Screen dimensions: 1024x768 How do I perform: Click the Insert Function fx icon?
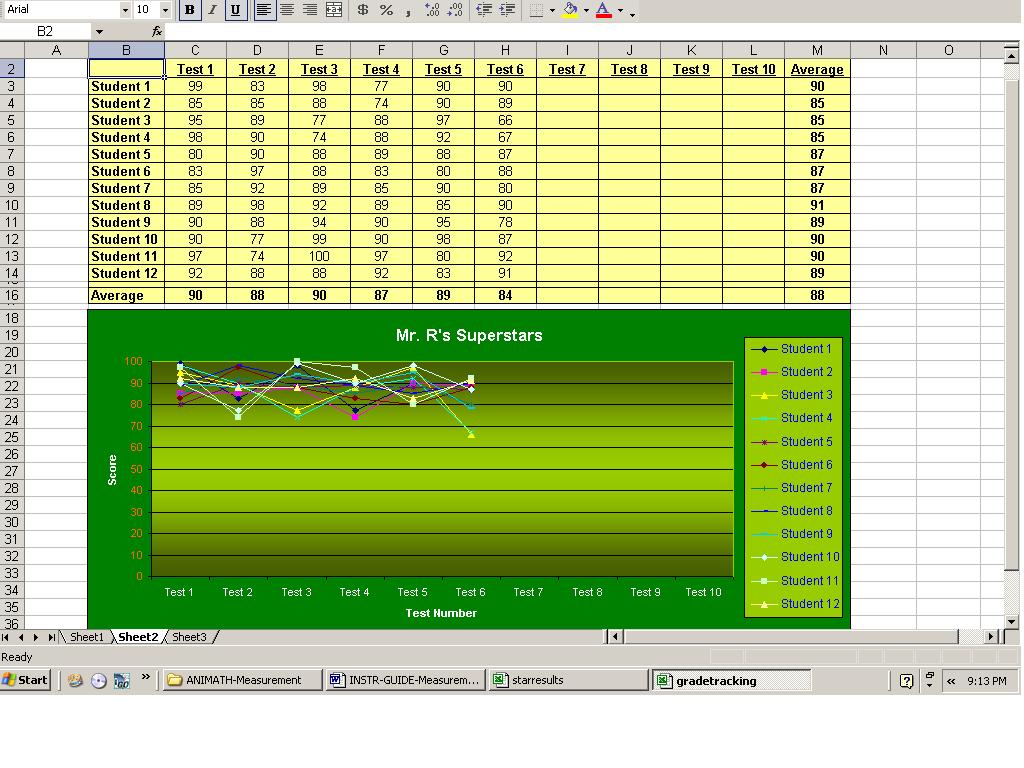point(157,31)
